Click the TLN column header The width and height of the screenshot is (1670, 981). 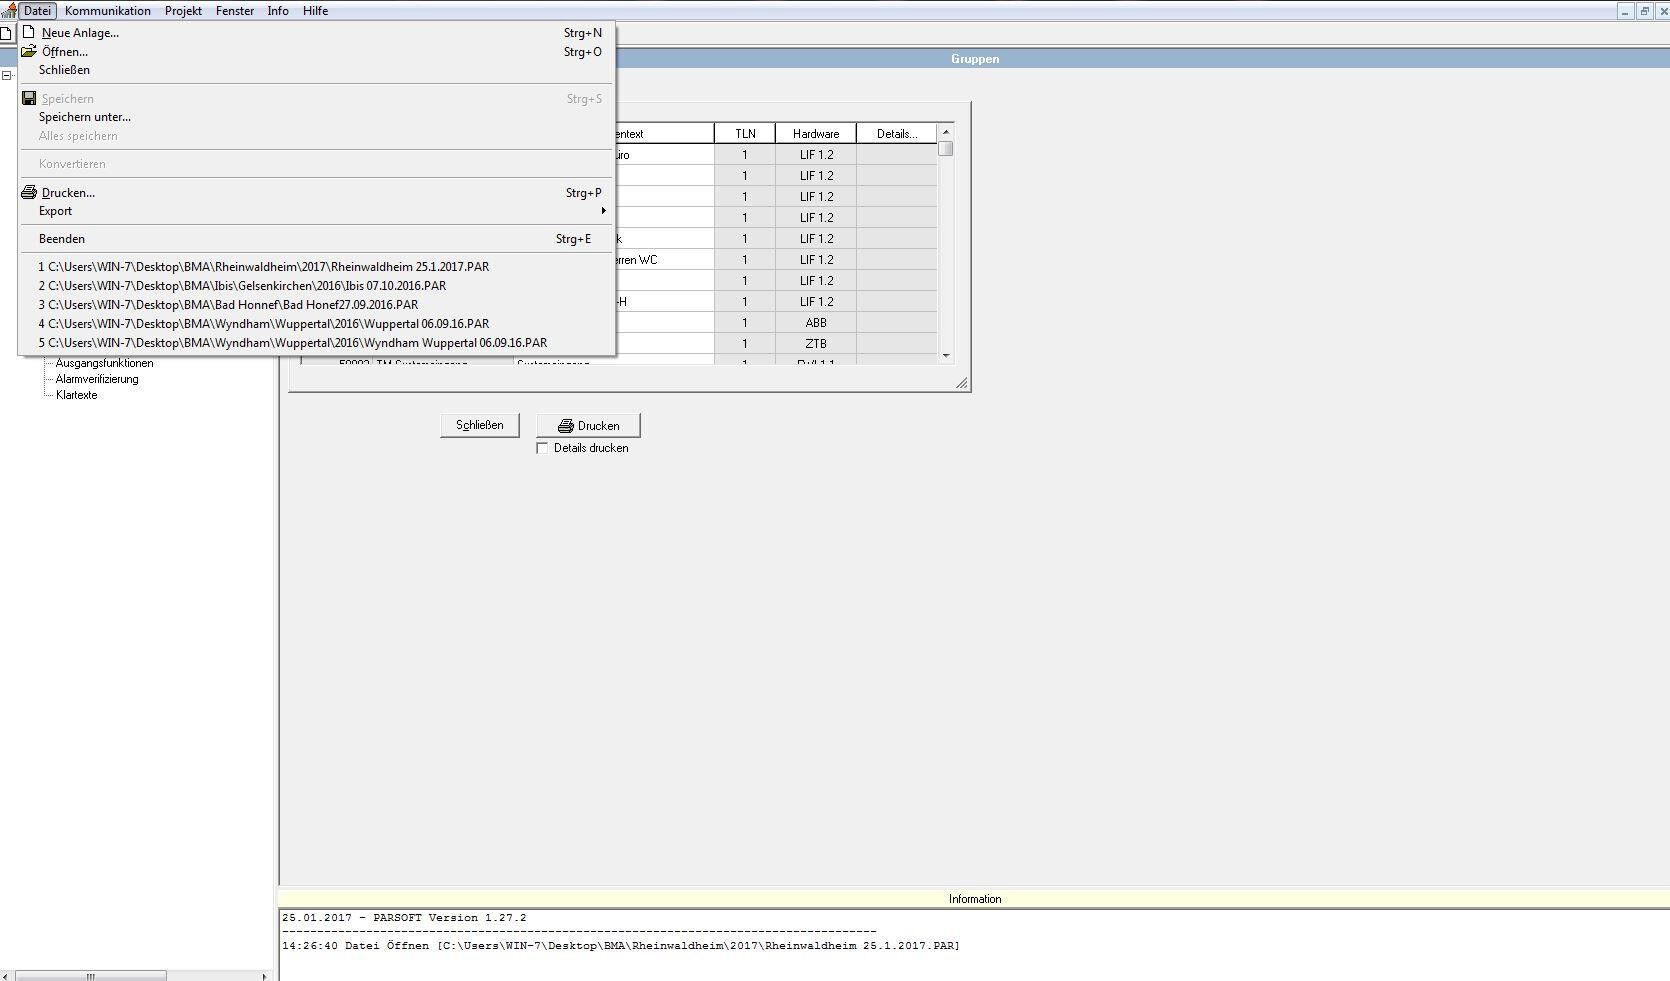pos(745,134)
